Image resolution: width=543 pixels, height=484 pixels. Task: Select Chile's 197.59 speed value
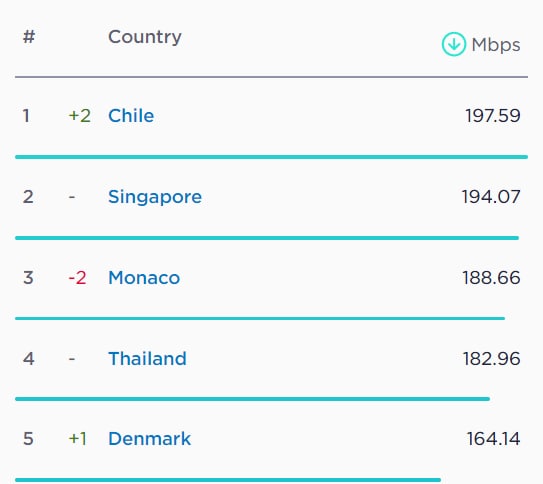coord(492,116)
